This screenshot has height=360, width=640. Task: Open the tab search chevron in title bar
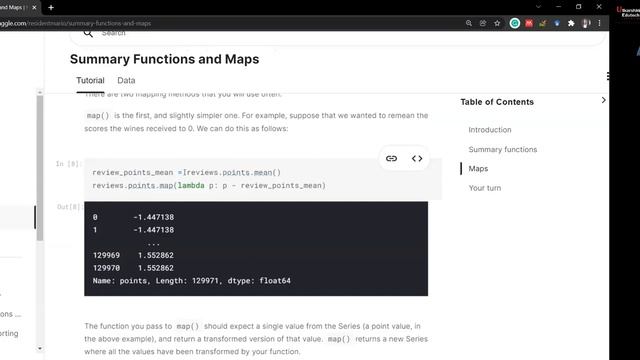click(538, 7)
